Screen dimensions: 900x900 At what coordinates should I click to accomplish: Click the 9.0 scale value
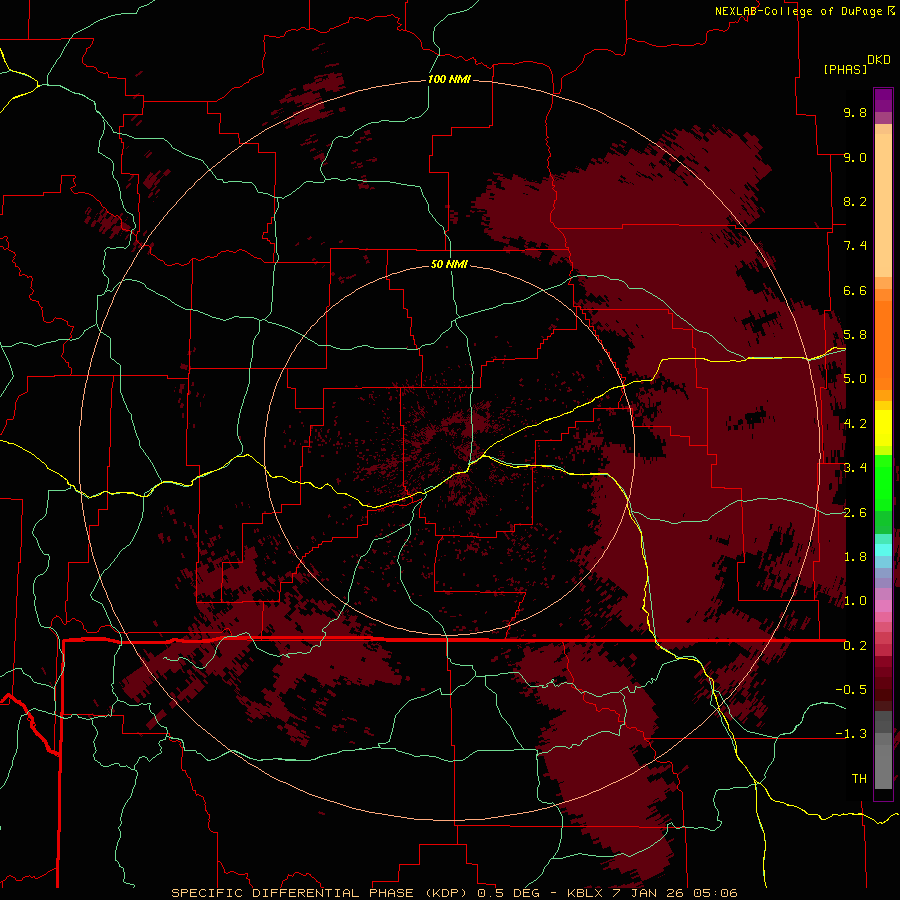click(x=855, y=157)
